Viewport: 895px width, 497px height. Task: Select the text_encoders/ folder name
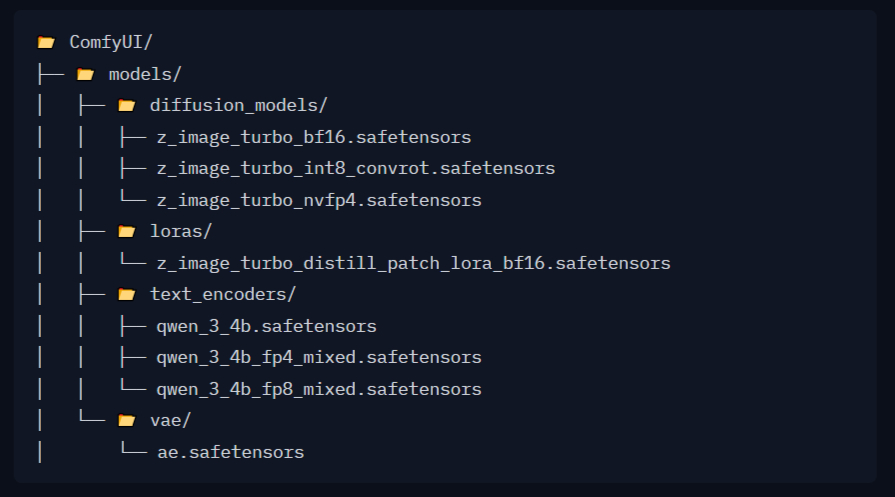click(x=223, y=294)
